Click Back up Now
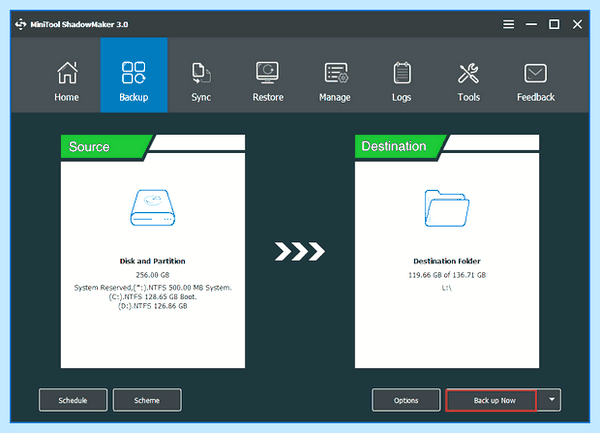Image resolution: width=600 pixels, height=433 pixels. coord(491,400)
